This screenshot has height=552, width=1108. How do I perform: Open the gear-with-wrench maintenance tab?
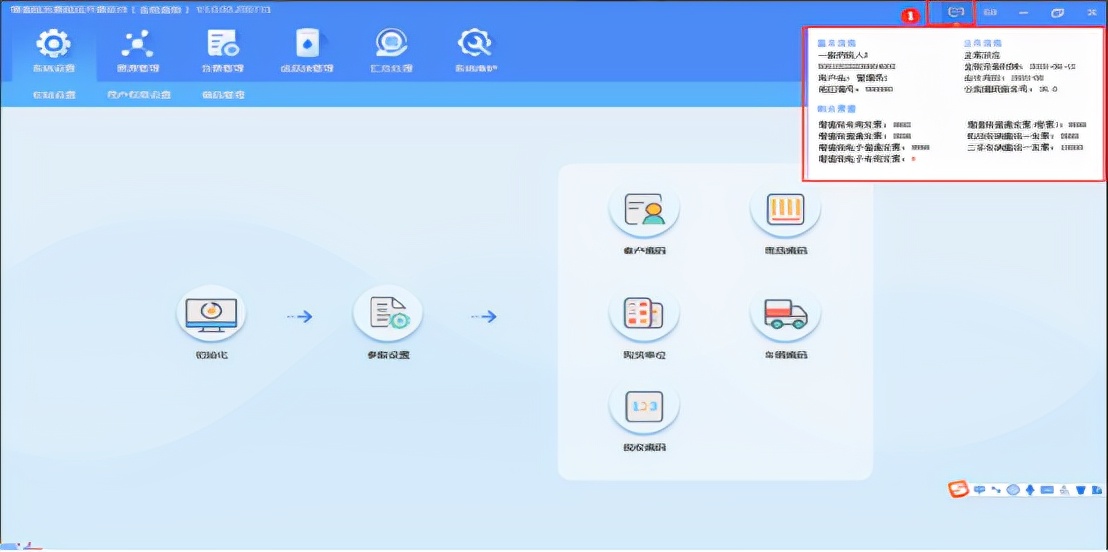[474, 52]
